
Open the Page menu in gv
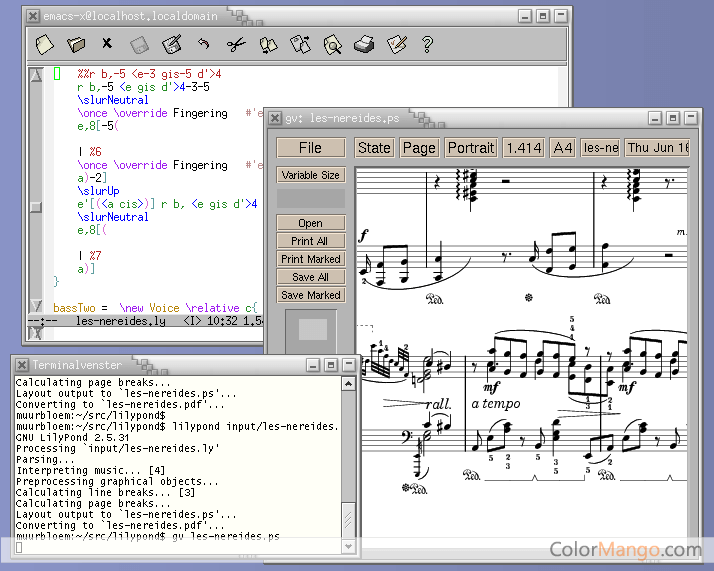tap(419, 148)
